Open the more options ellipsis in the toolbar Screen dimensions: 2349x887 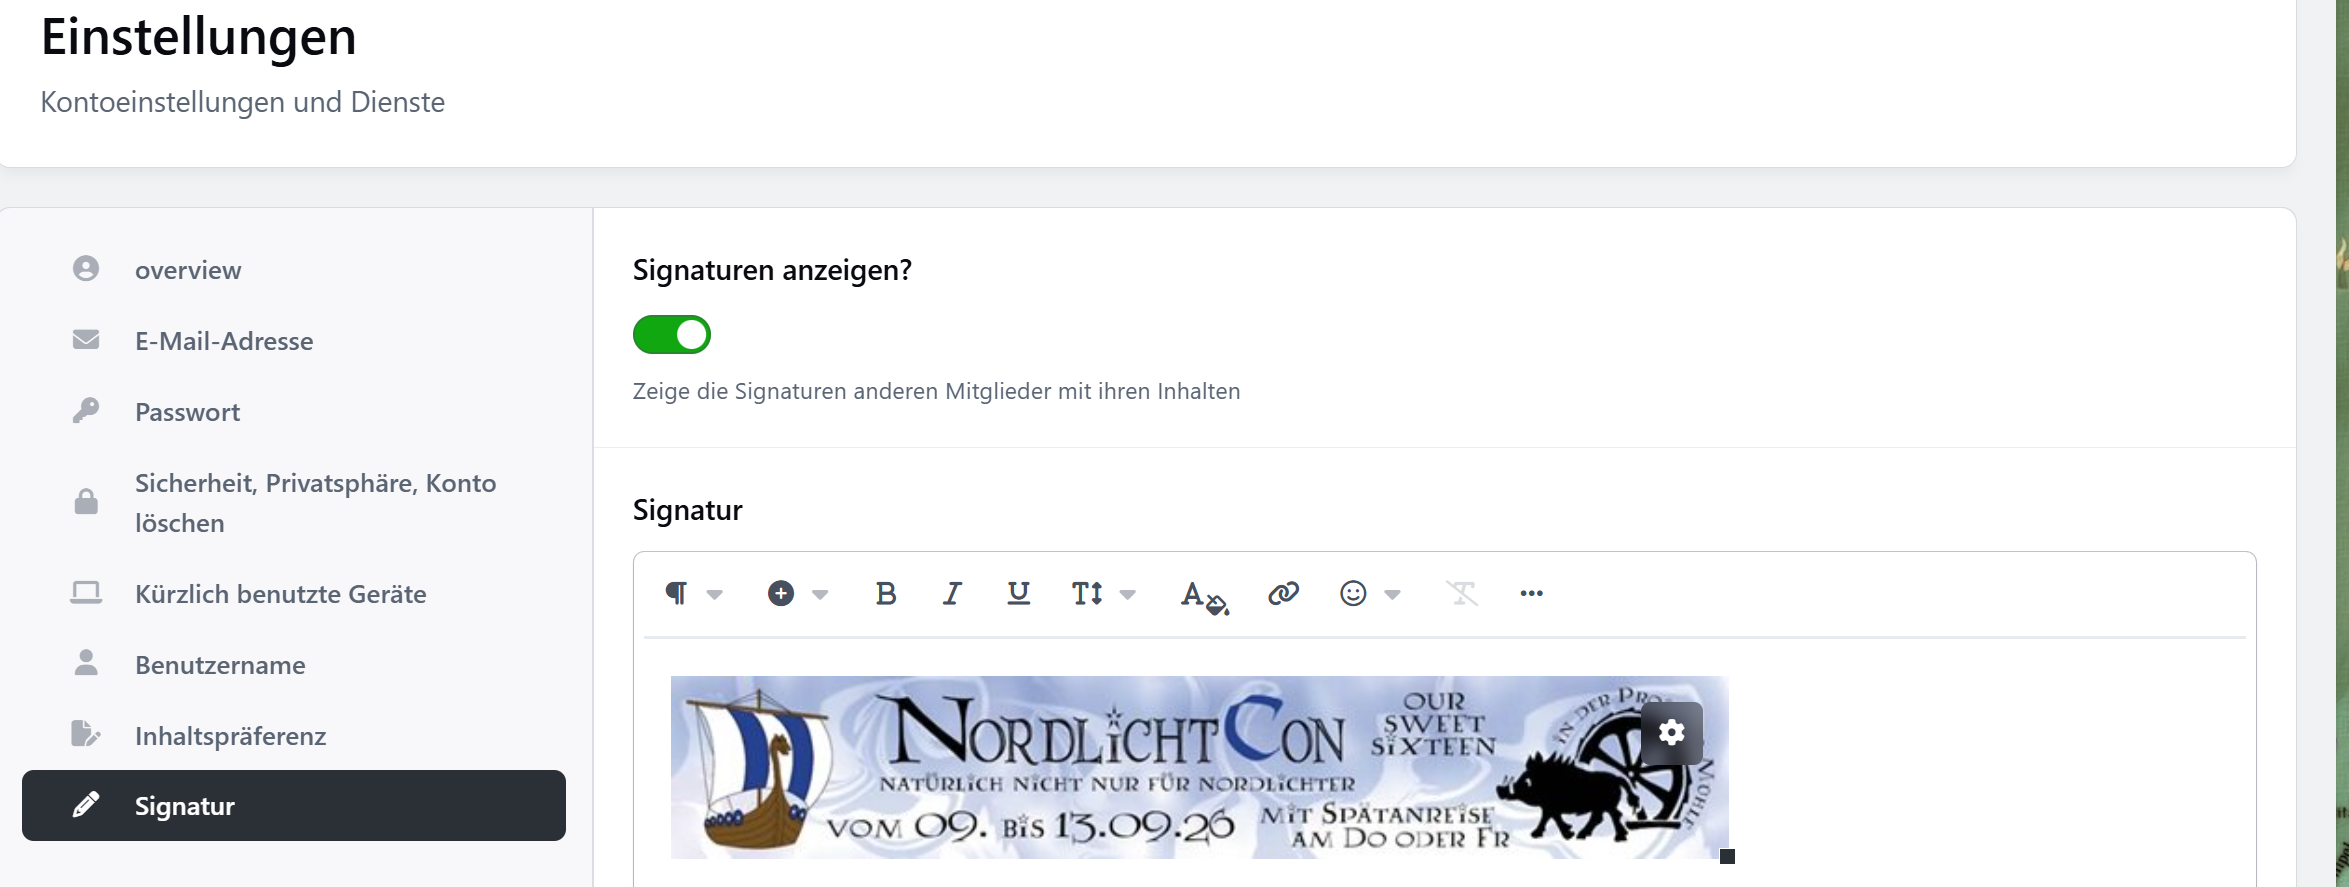pos(1531,594)
